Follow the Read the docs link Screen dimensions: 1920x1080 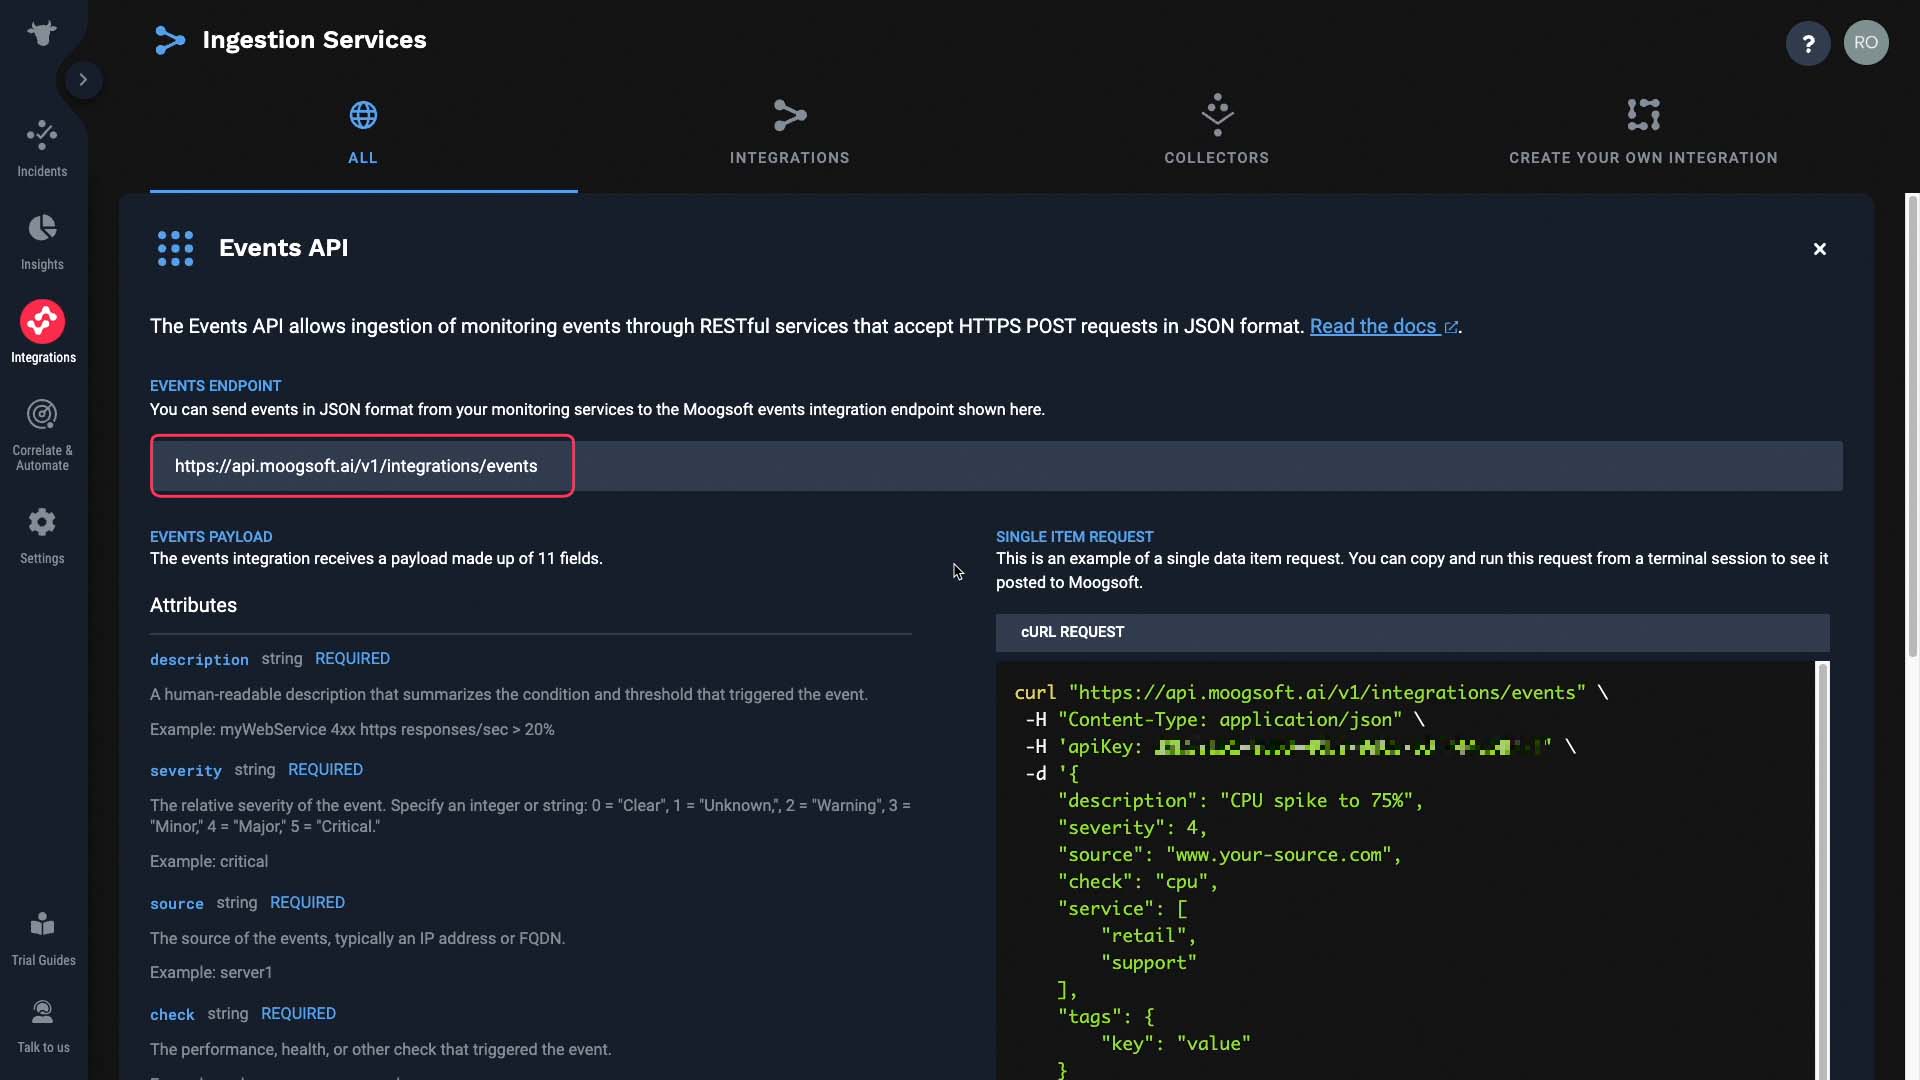point(1383,326)
